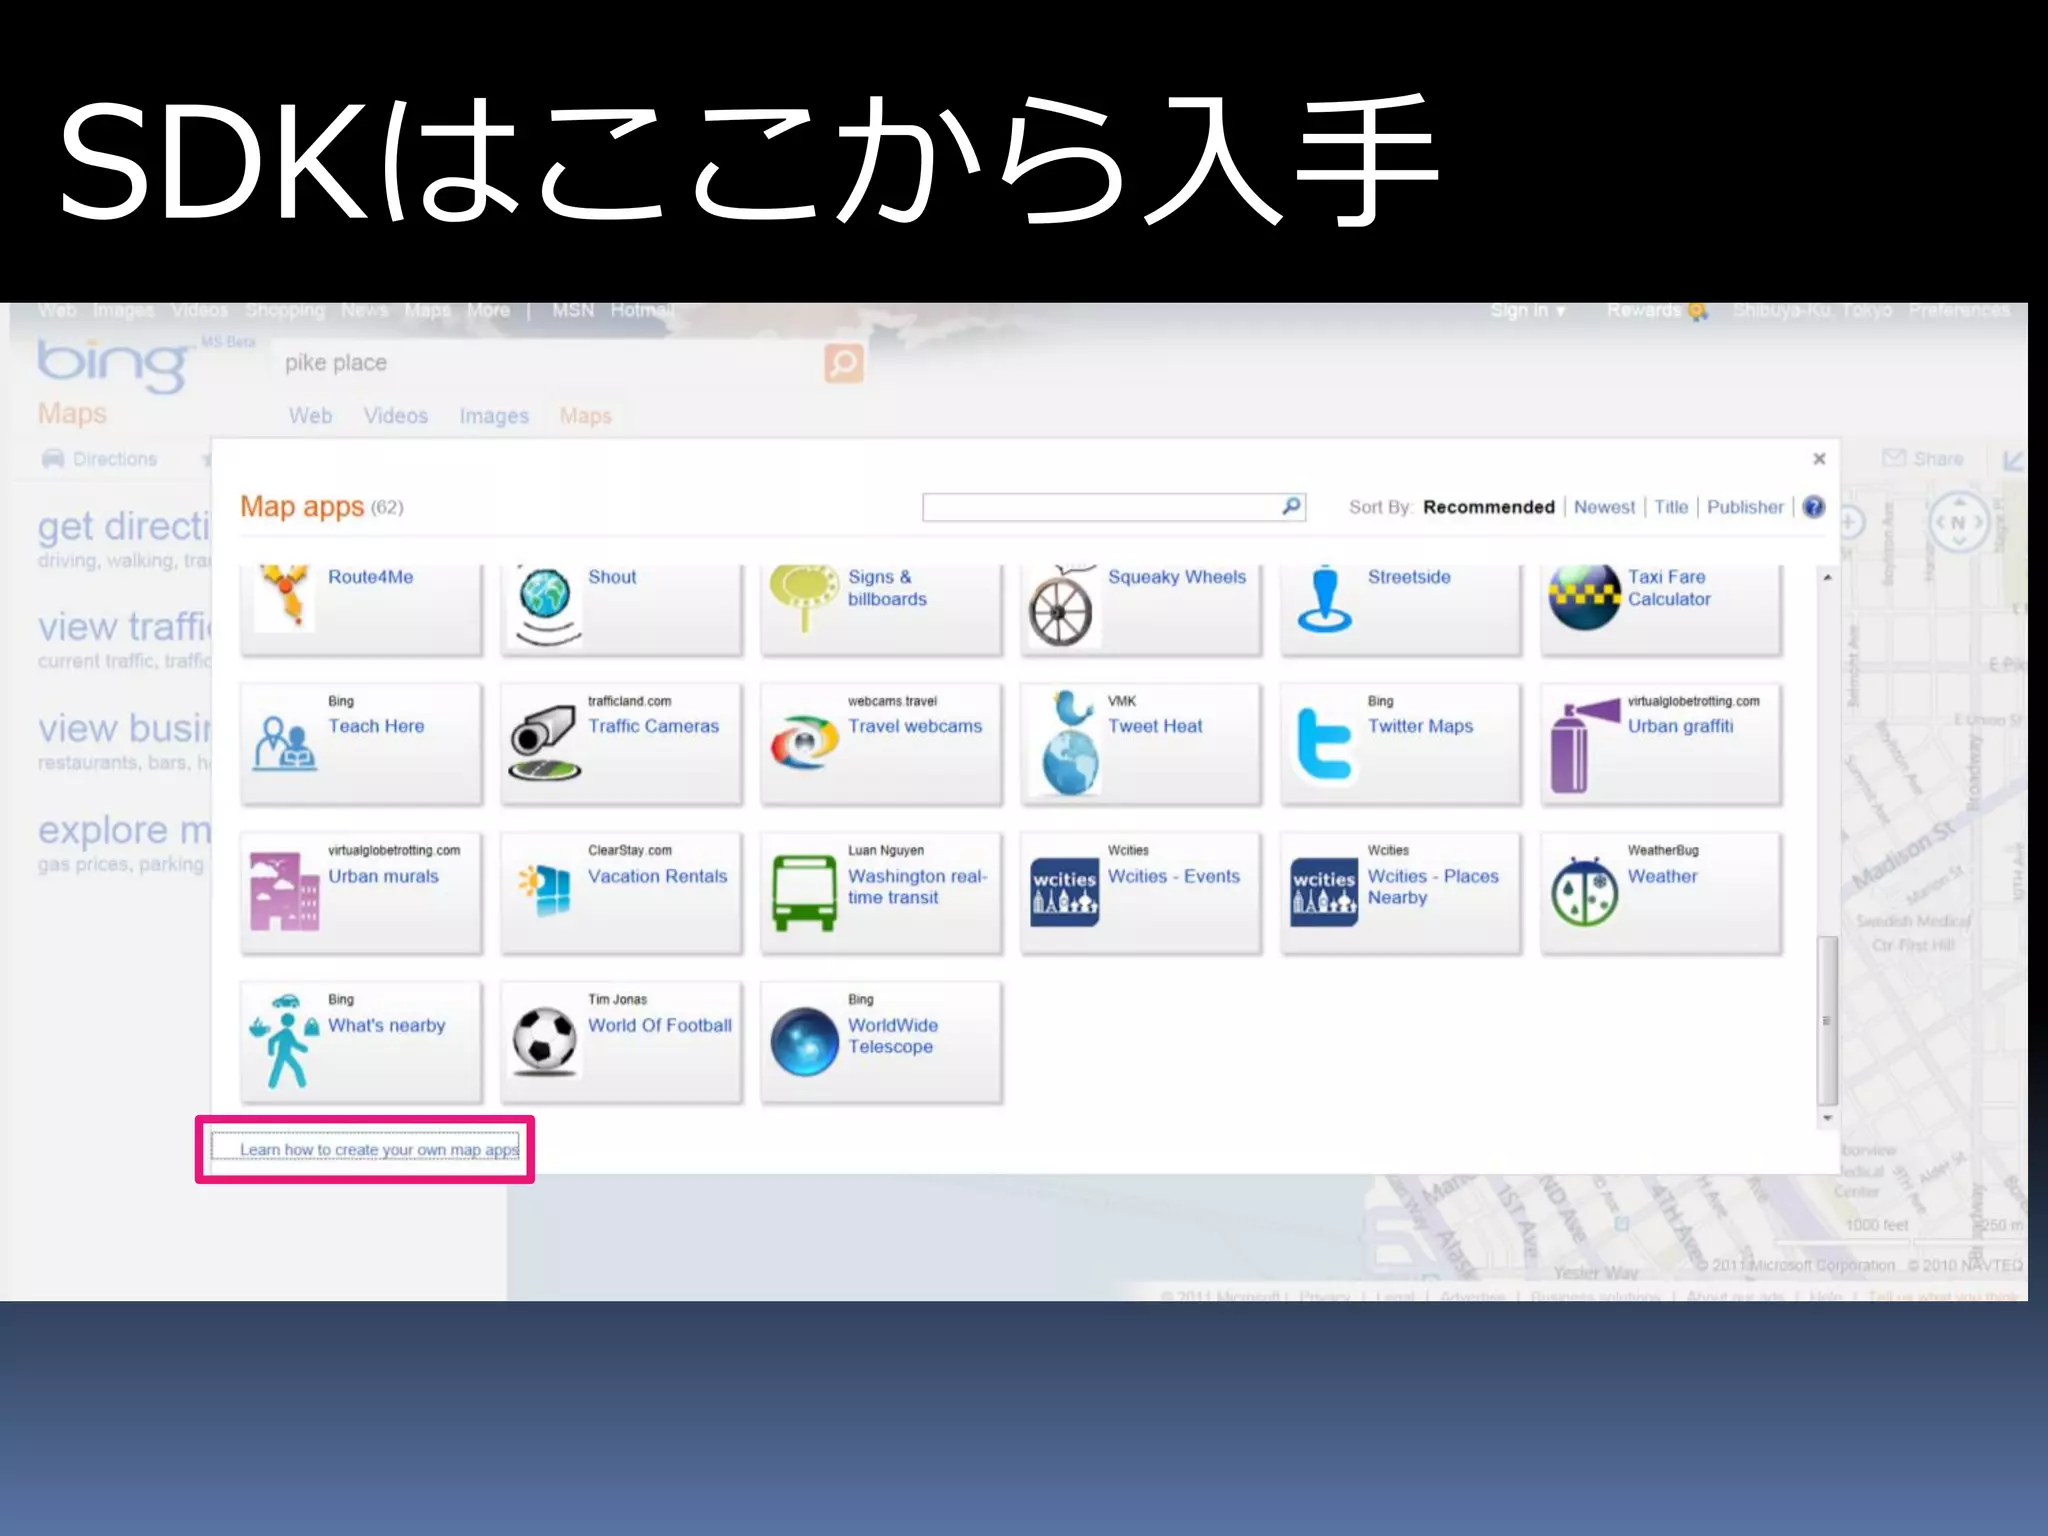The height and width of the screenshot is (1536, 2048).
Task: Switch to the Videos search tab
Action: (396, 416)
